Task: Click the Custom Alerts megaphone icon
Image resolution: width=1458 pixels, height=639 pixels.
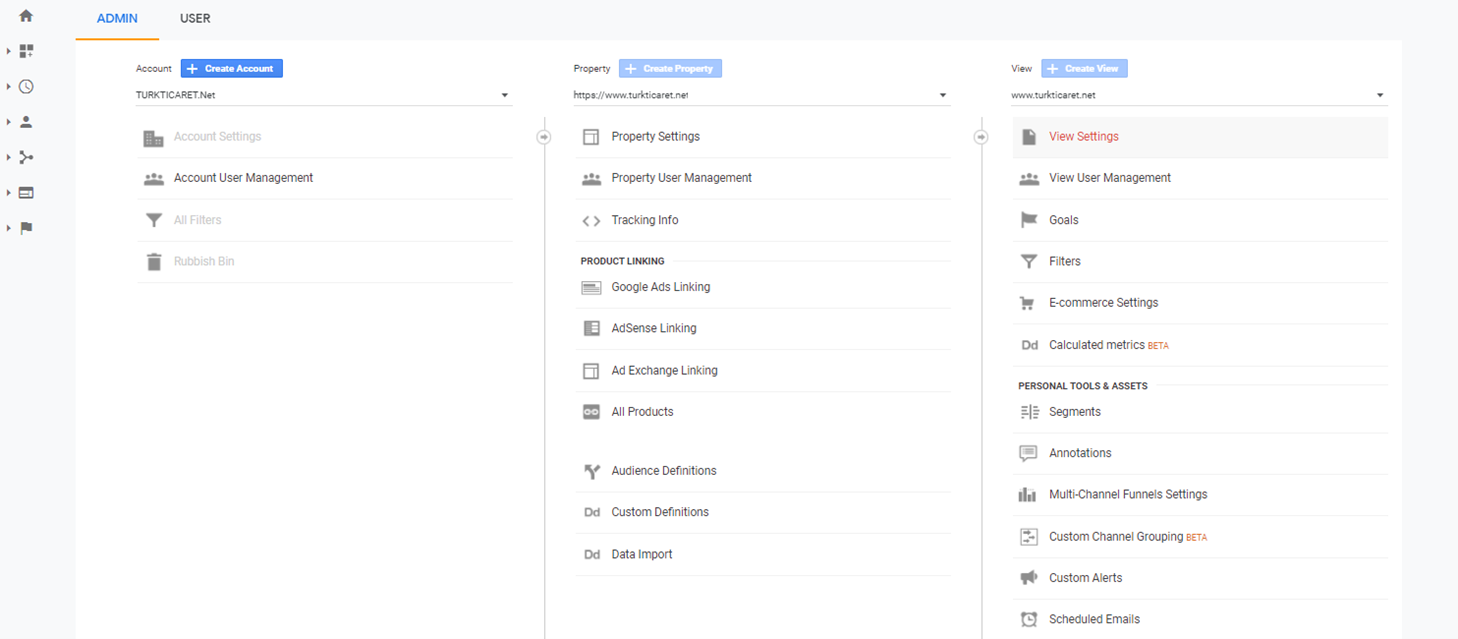Action: pyautogui.click(x=1027, y=578)
